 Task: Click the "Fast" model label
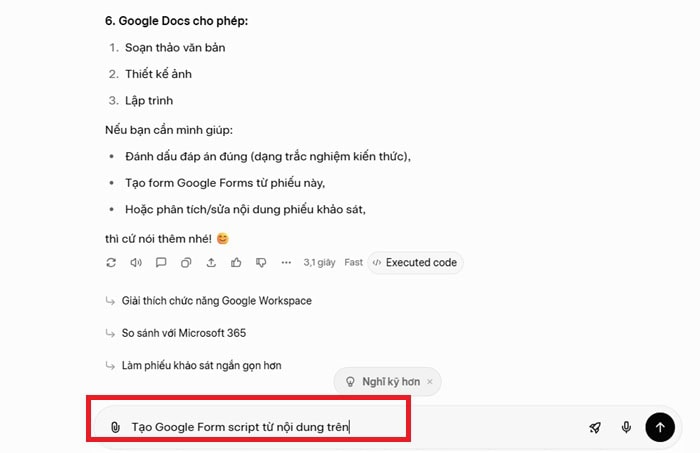tap(353, 263)
